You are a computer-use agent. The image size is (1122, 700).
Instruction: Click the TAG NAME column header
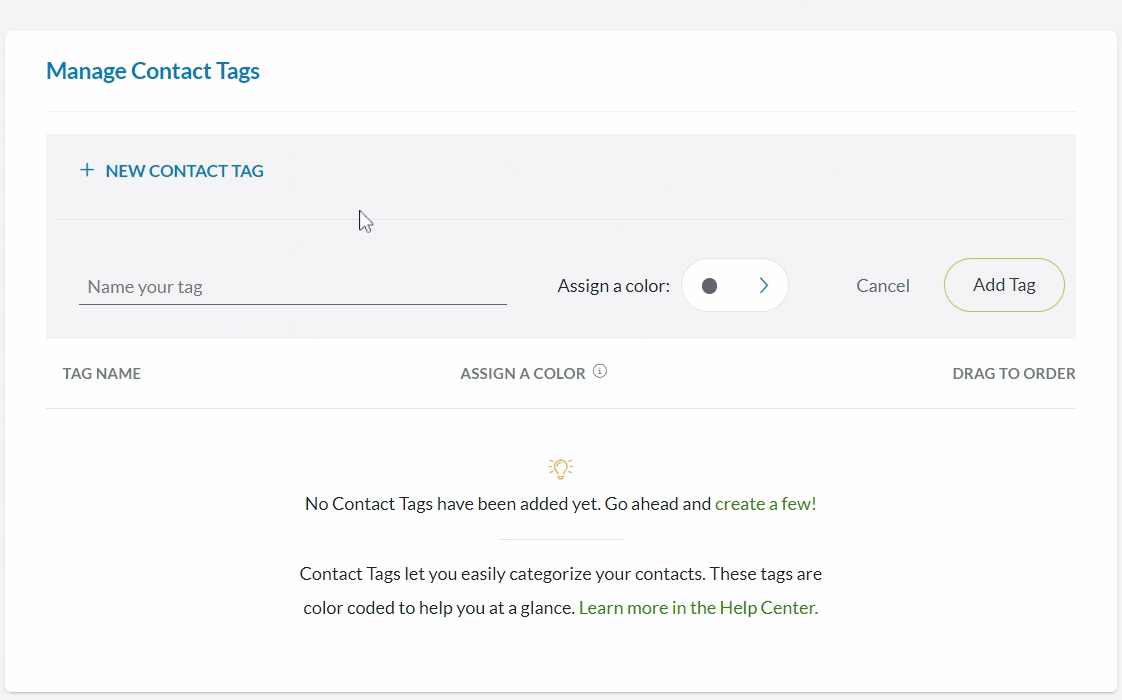[101, 373]
